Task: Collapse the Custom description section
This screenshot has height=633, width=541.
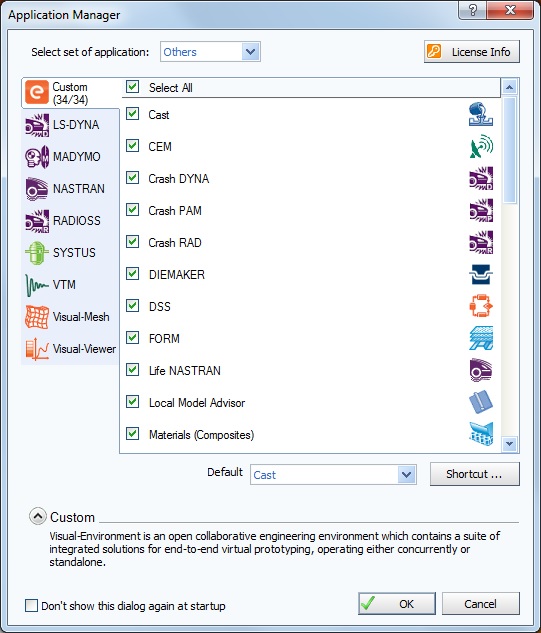Action: 38,516
